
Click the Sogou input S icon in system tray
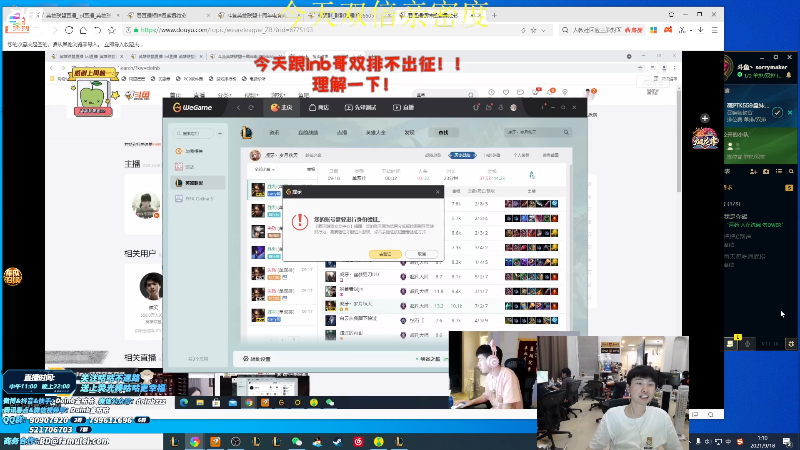click(740, 442)
